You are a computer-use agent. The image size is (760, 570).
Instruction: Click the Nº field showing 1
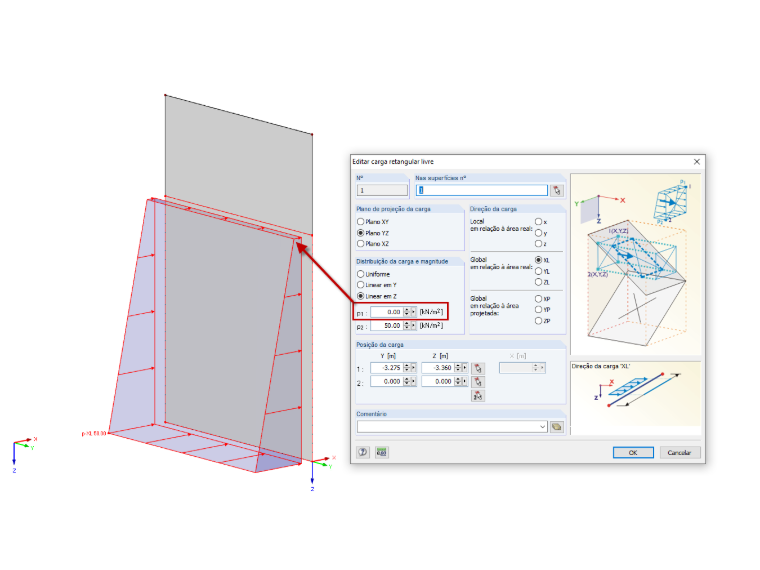coord(382,190)
